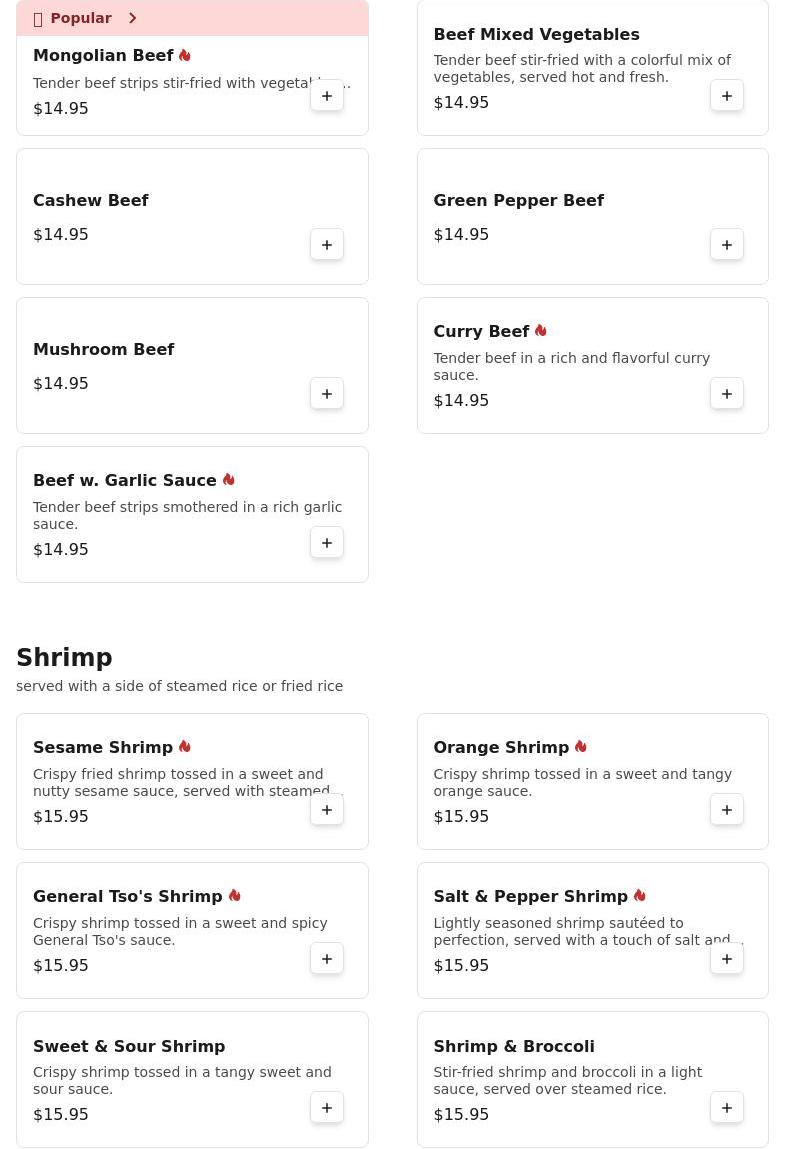The width and height of the screenshot is (785, 1149).
Task: Open Shrimp & Broccoli item details
Action: pos(513,1046)
